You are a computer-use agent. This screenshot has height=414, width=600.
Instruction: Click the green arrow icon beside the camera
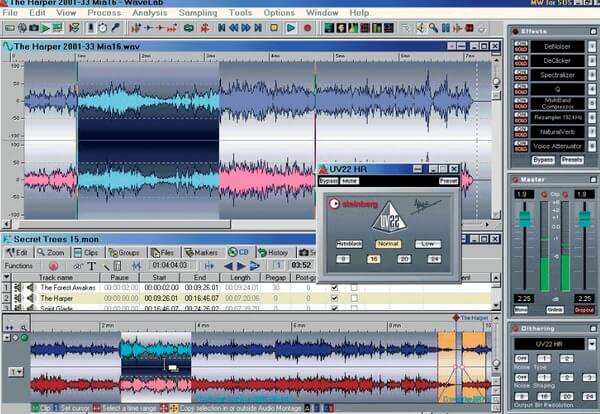[46, 28]
